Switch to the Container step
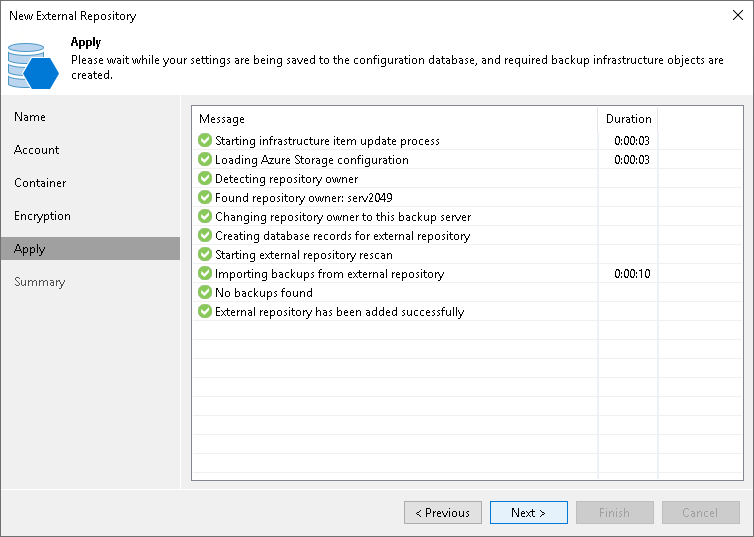Screen dimensions: 754x537 (x=40, y=183)
